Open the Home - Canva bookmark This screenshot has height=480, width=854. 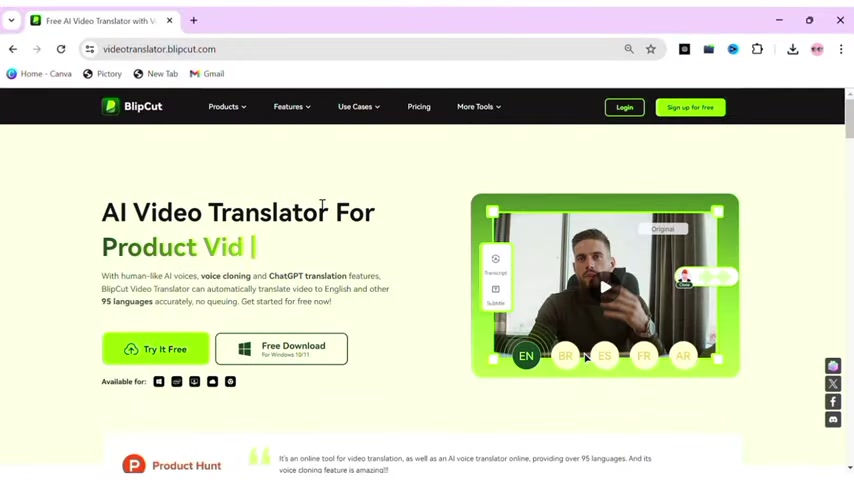coord(39,74)
